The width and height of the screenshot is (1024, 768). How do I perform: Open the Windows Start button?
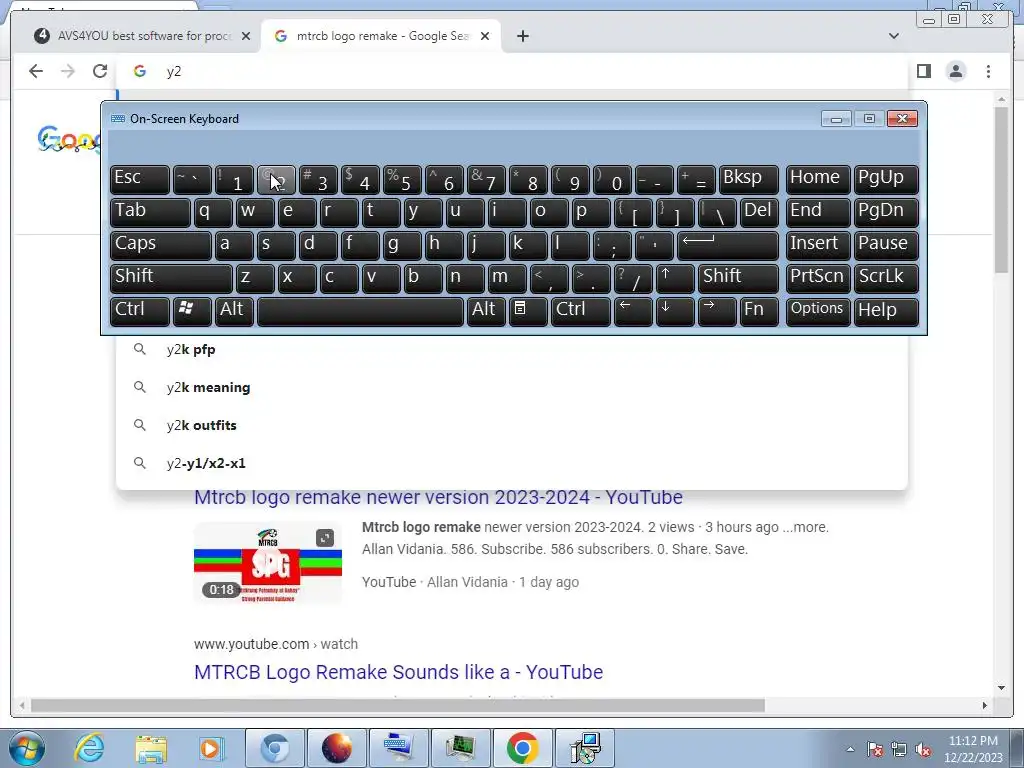(x=25, y=748)
